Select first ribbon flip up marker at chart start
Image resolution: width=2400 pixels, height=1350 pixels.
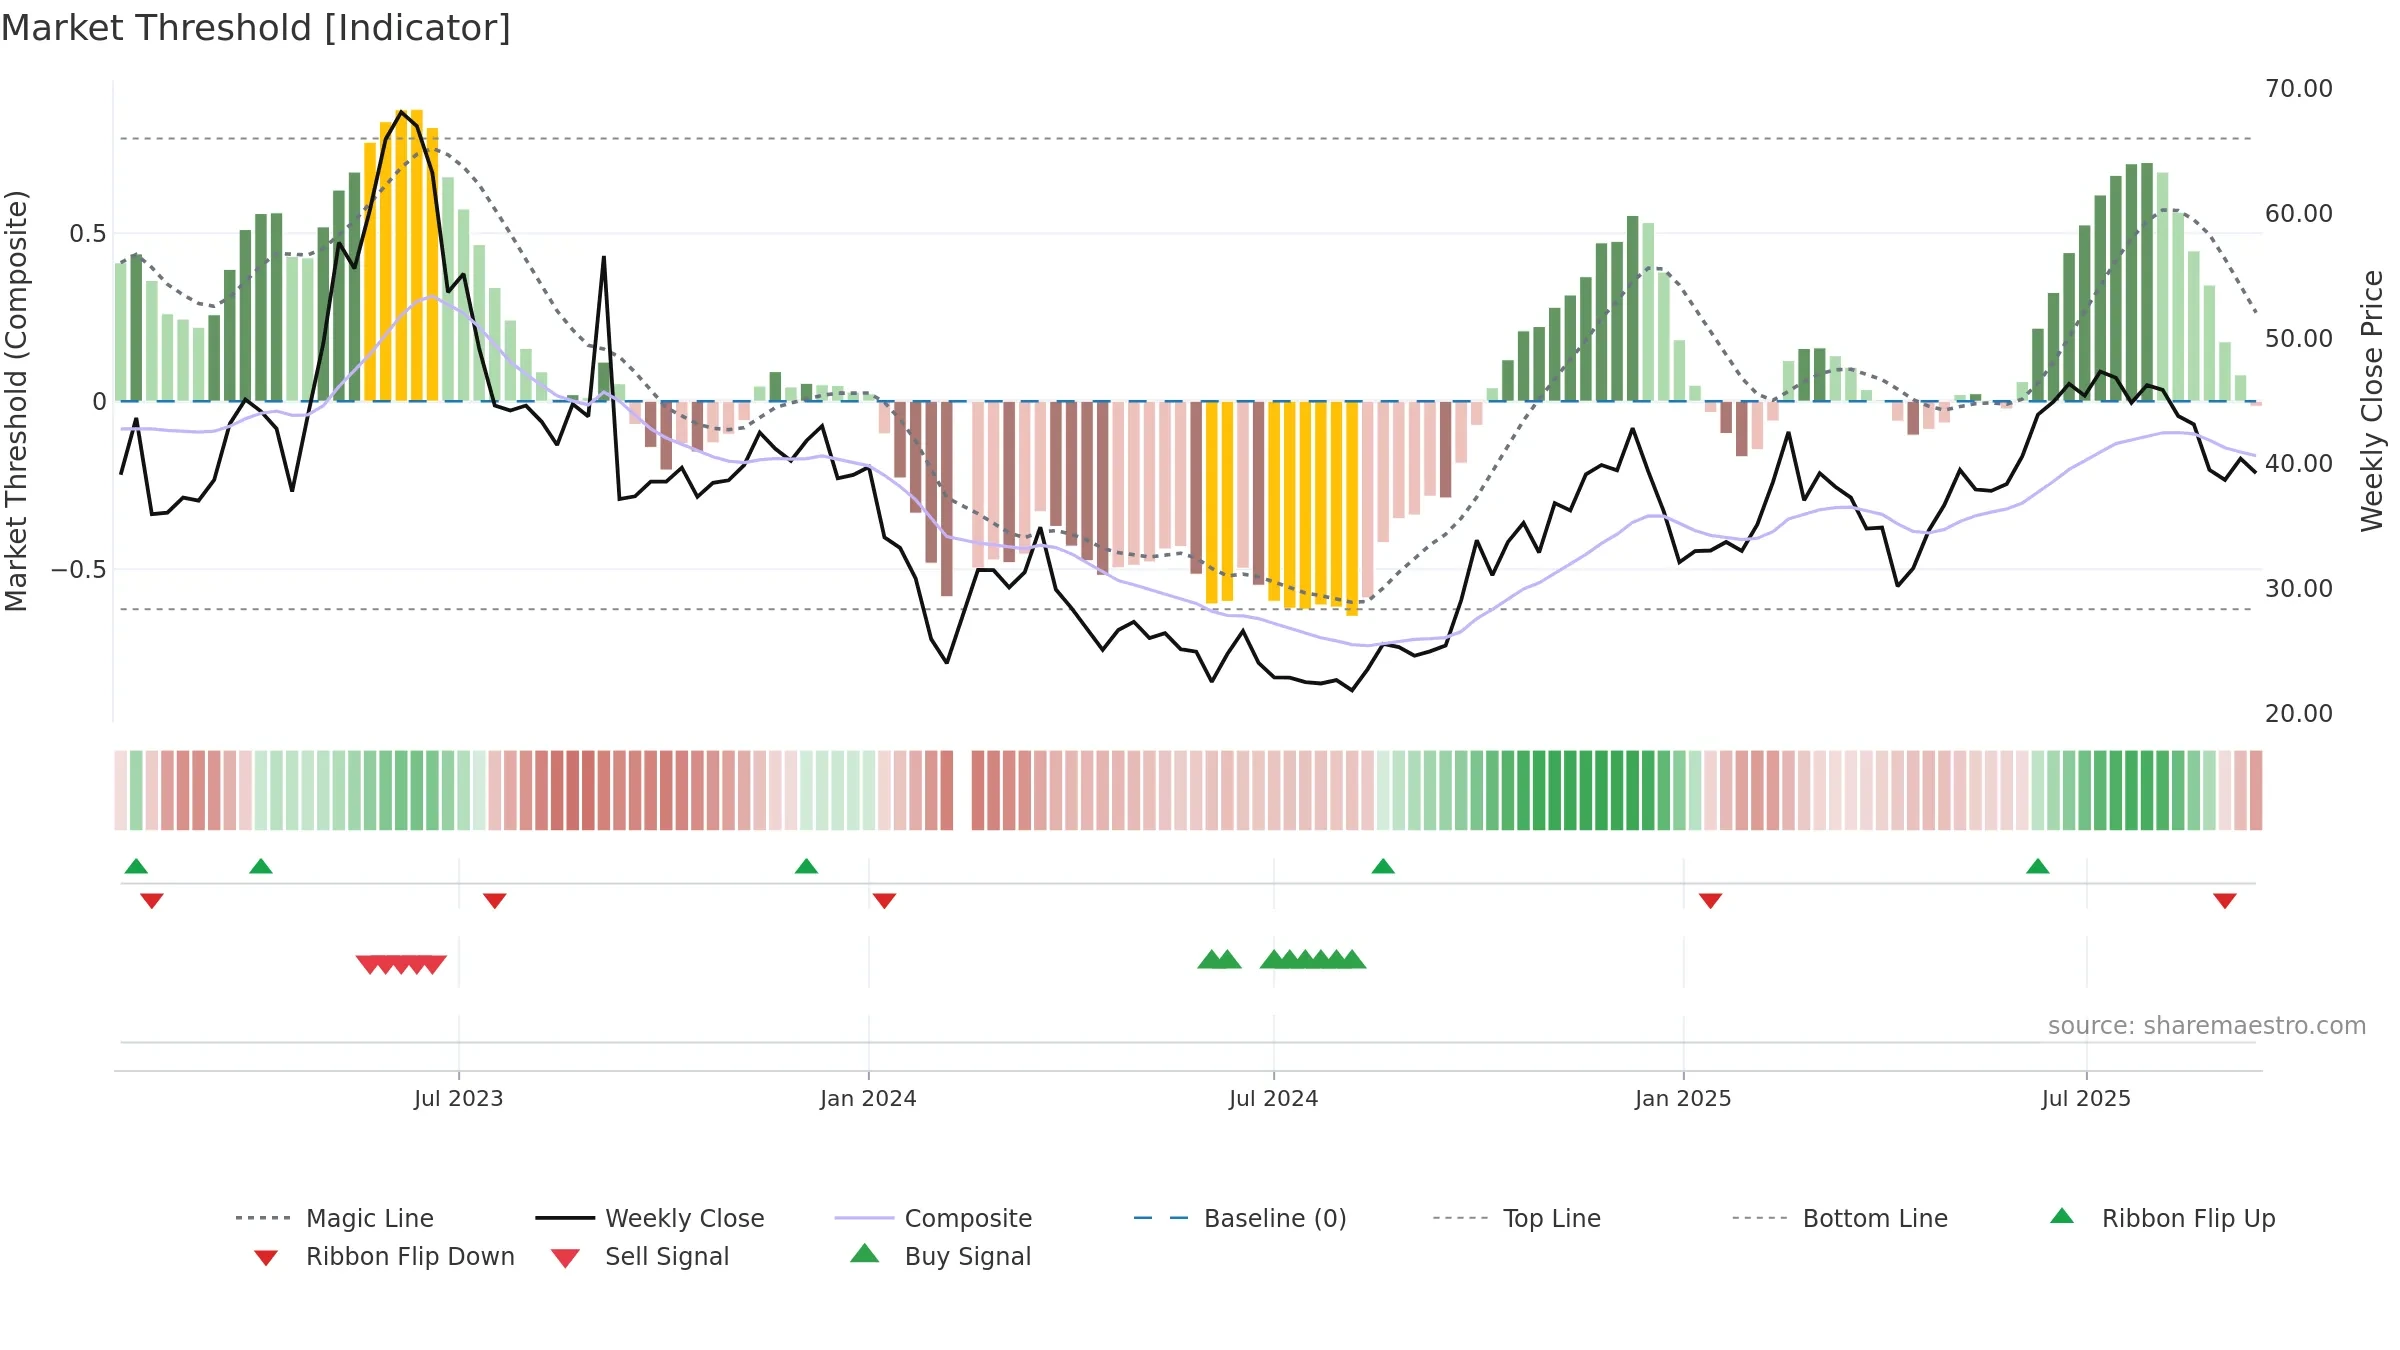pyautogui.click(x=136, y=866)
